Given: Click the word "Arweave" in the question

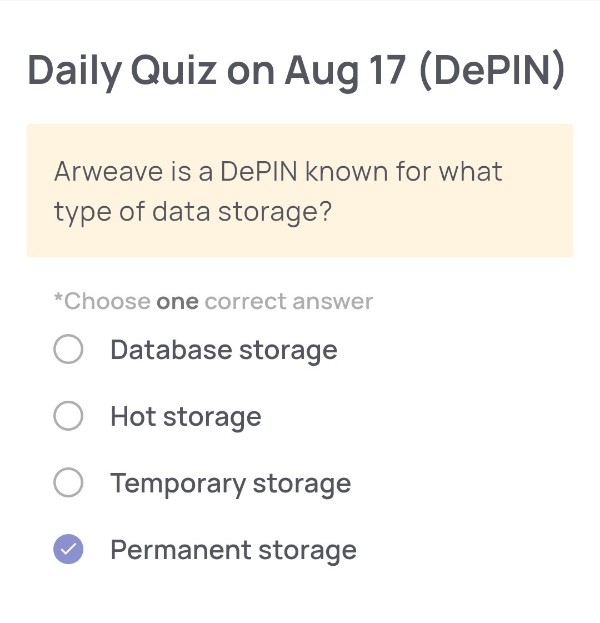Looking at the screenshot, I should click(x=108, y=172).
